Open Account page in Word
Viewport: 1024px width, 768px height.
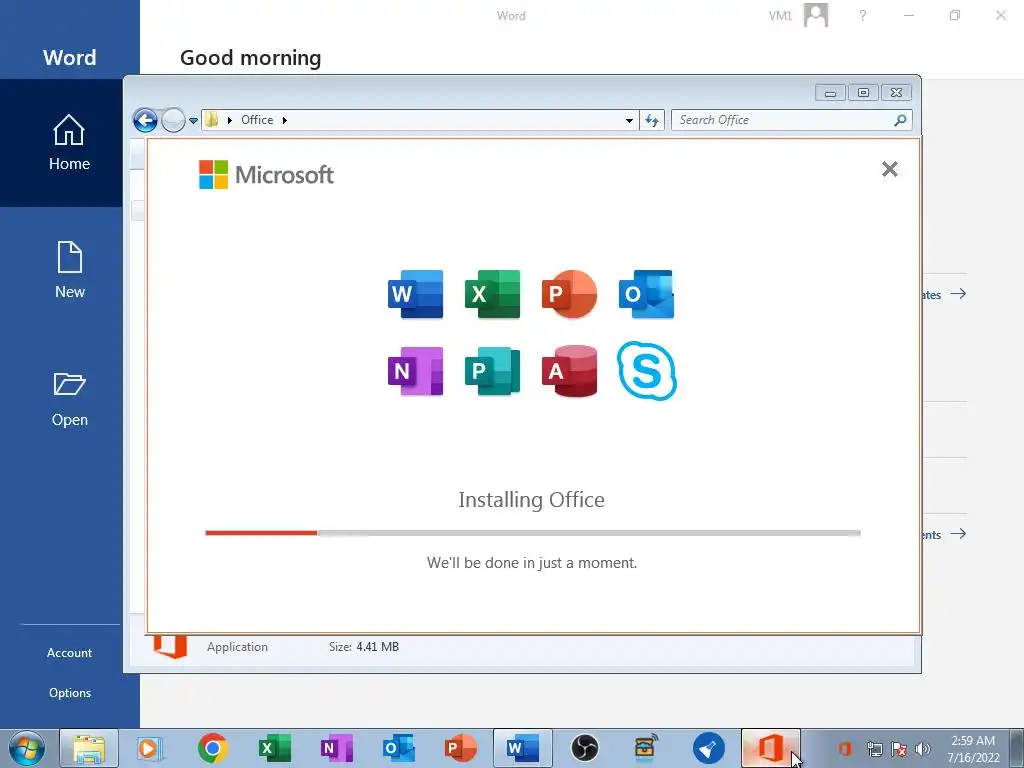tap(69, 652)
